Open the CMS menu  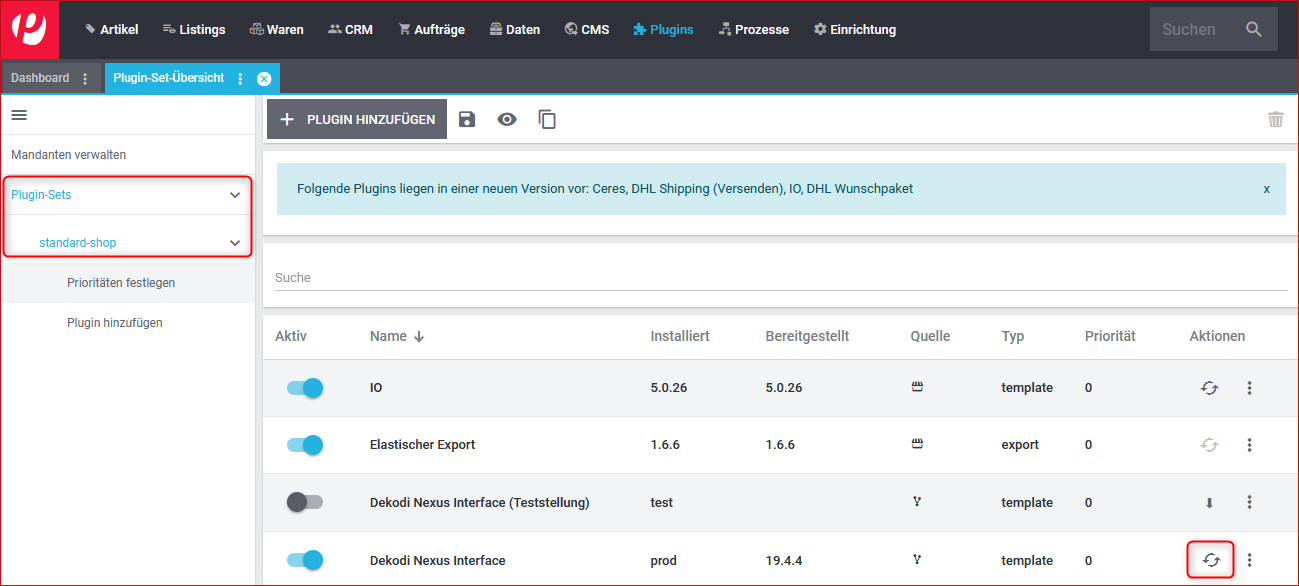point(586,30)
